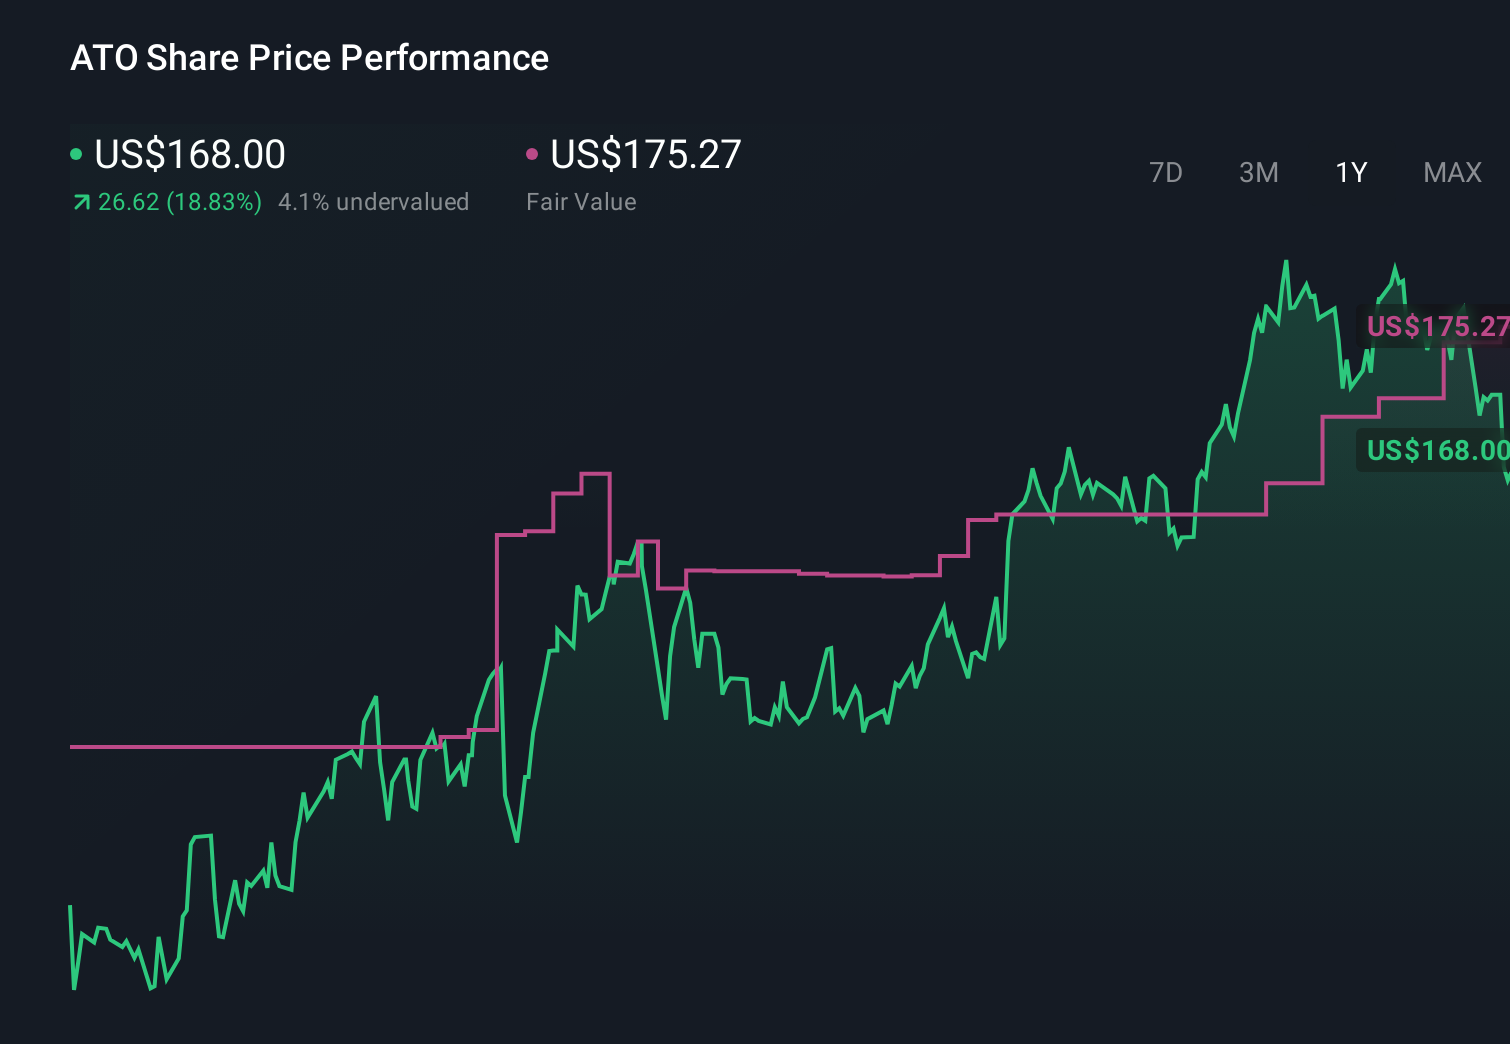Click the lowest point of the share price line
The width and height of the screenshot is (1510, 1044).
click(x=151, y=990)
